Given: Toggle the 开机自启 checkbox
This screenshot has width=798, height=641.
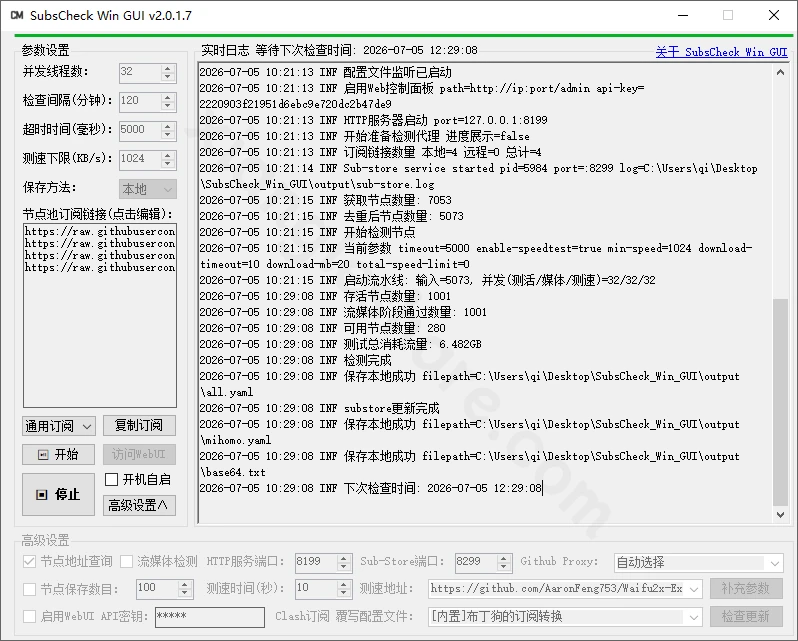Looking at the screenshot, I should 111,479.
